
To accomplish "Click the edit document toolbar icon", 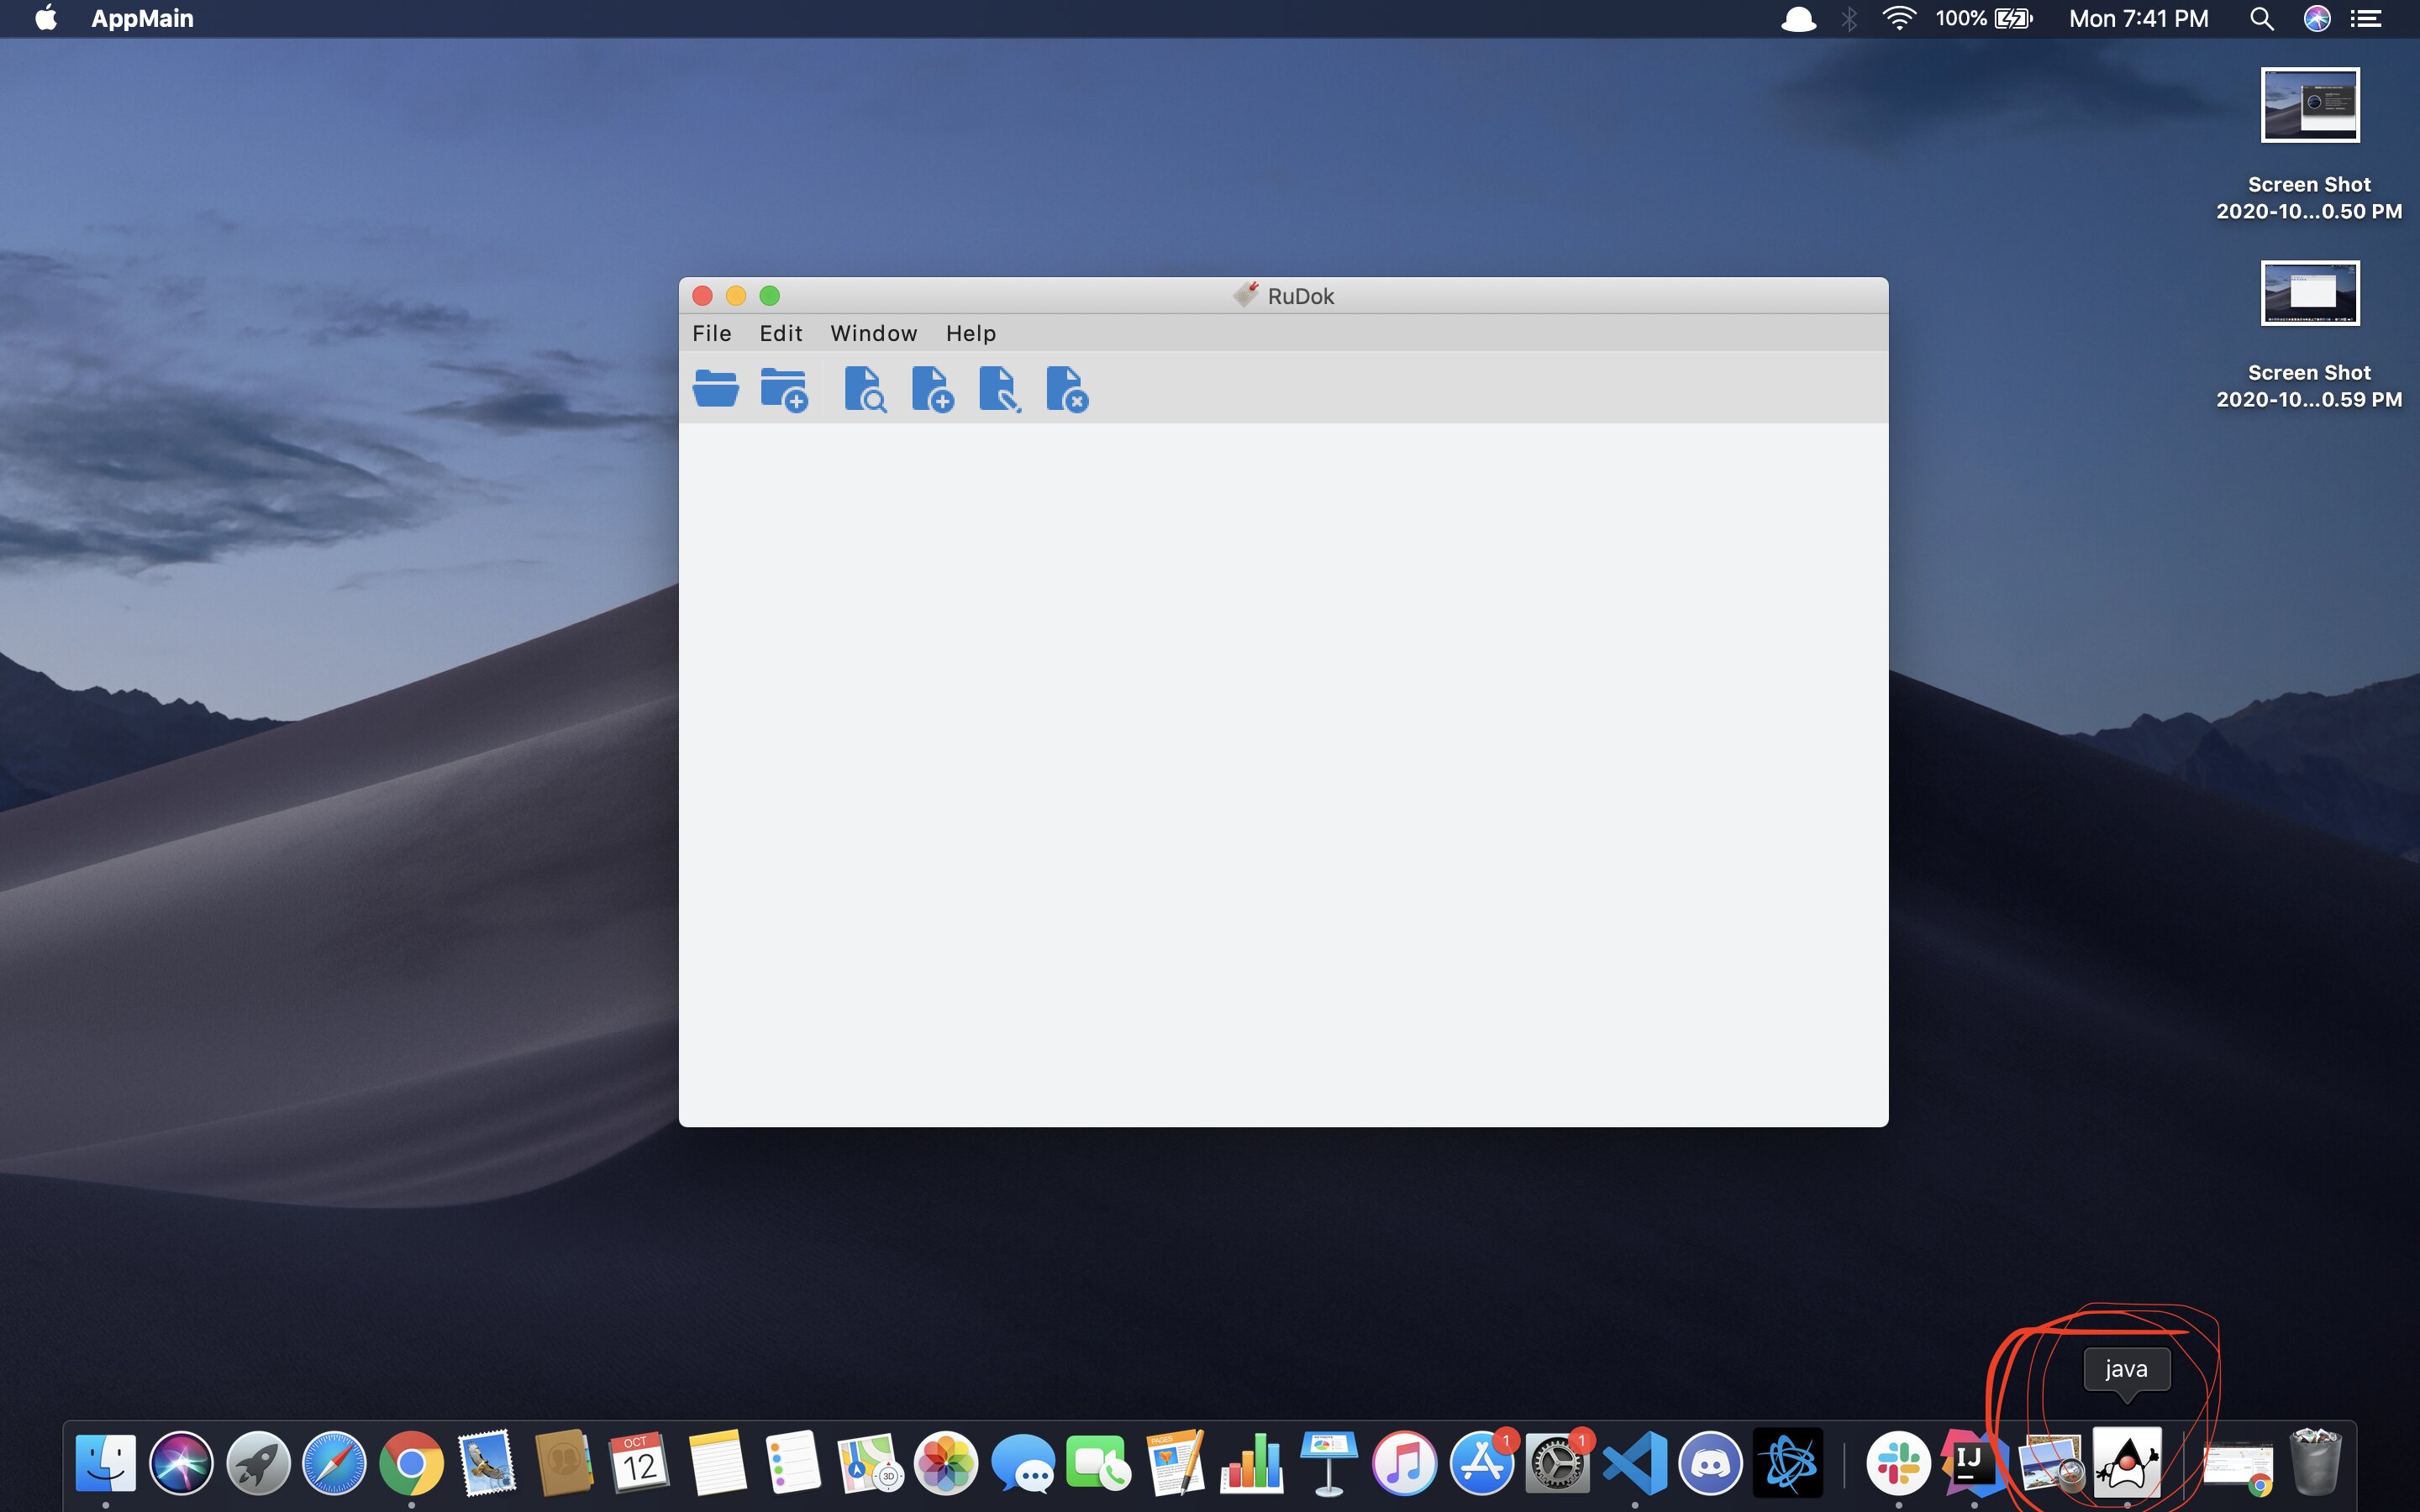I will [1000, 390].
